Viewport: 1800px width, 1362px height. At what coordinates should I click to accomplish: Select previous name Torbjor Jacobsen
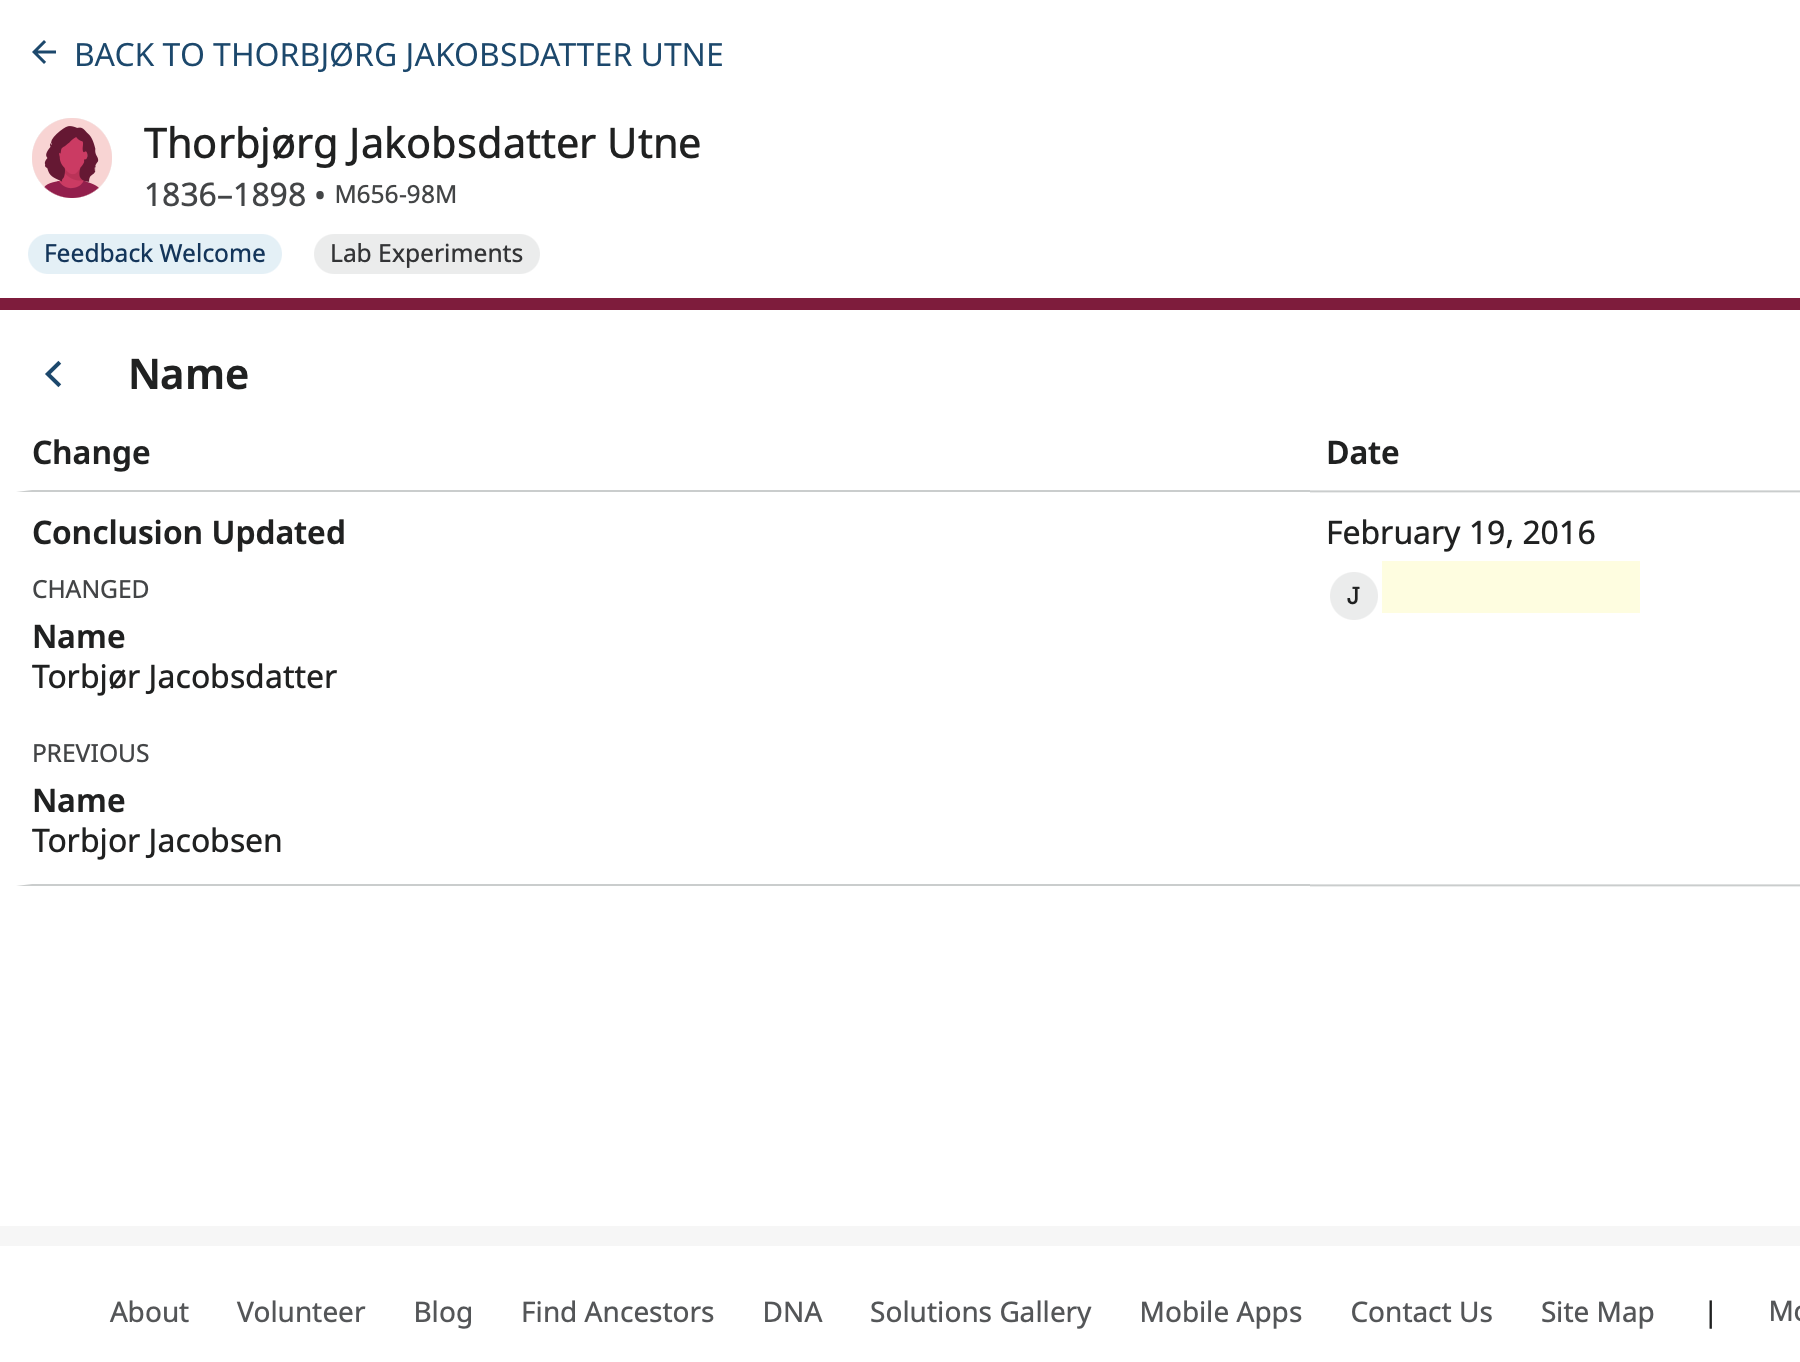[157, 841]
